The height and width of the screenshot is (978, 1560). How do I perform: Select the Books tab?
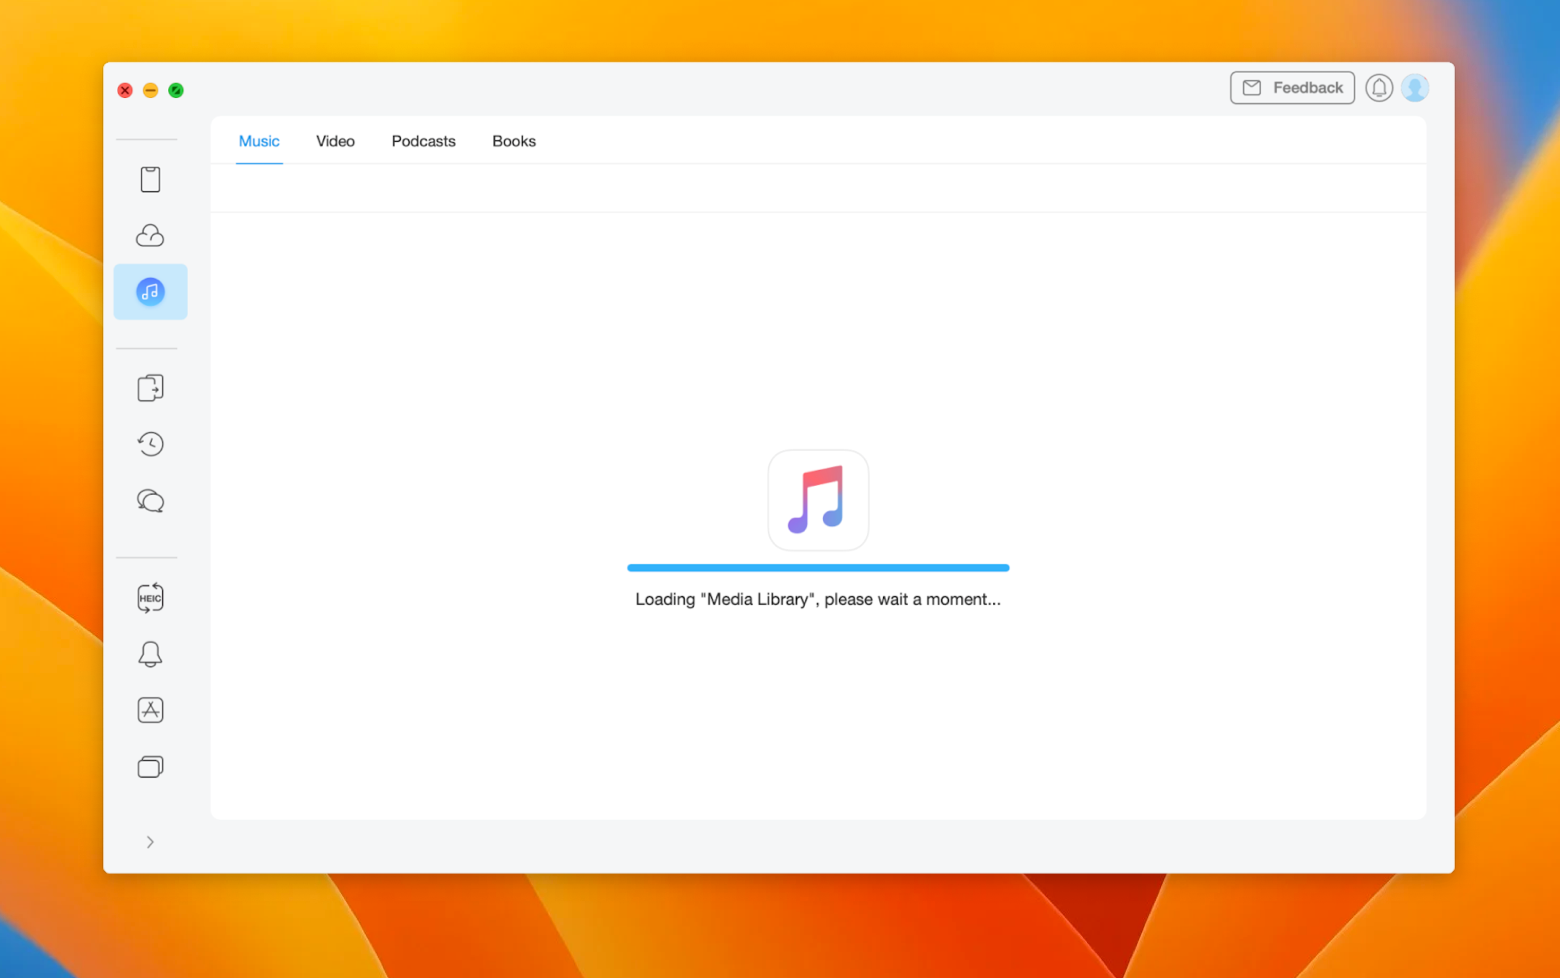(x=514, y=141)
